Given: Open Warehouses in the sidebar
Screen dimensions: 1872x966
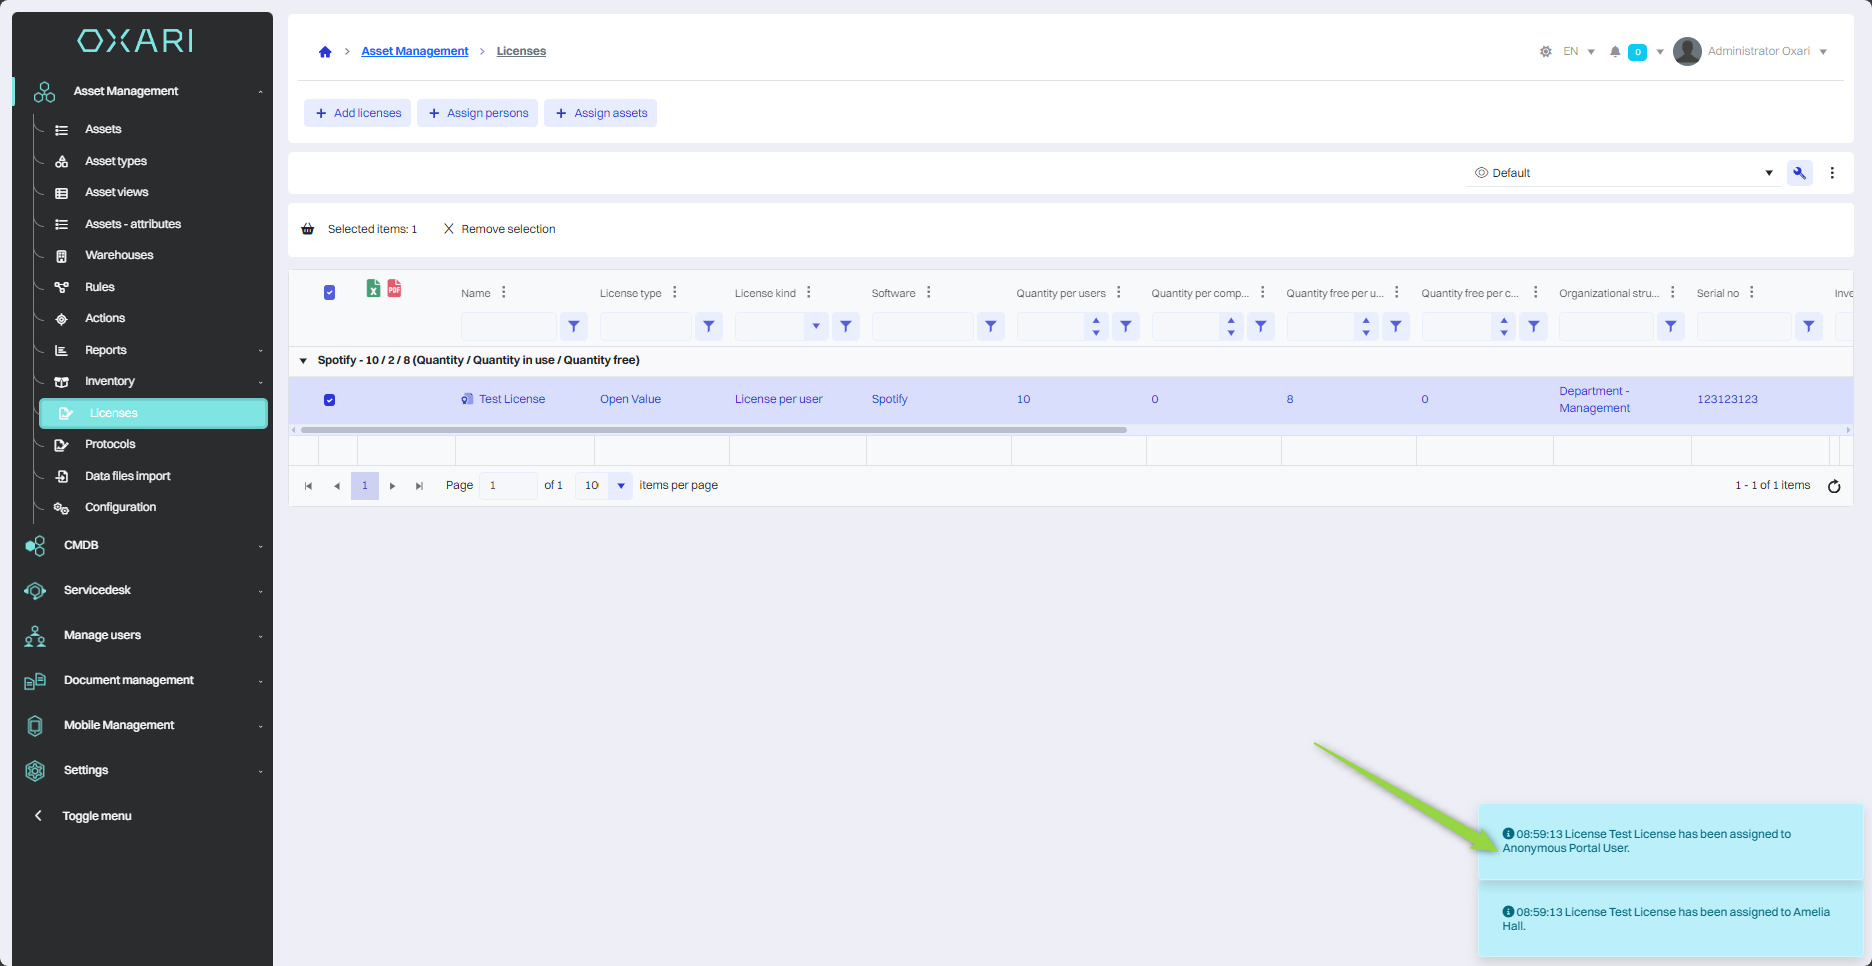Looking at the screenshot, I should pyautogui.click(x=119, y=255).
